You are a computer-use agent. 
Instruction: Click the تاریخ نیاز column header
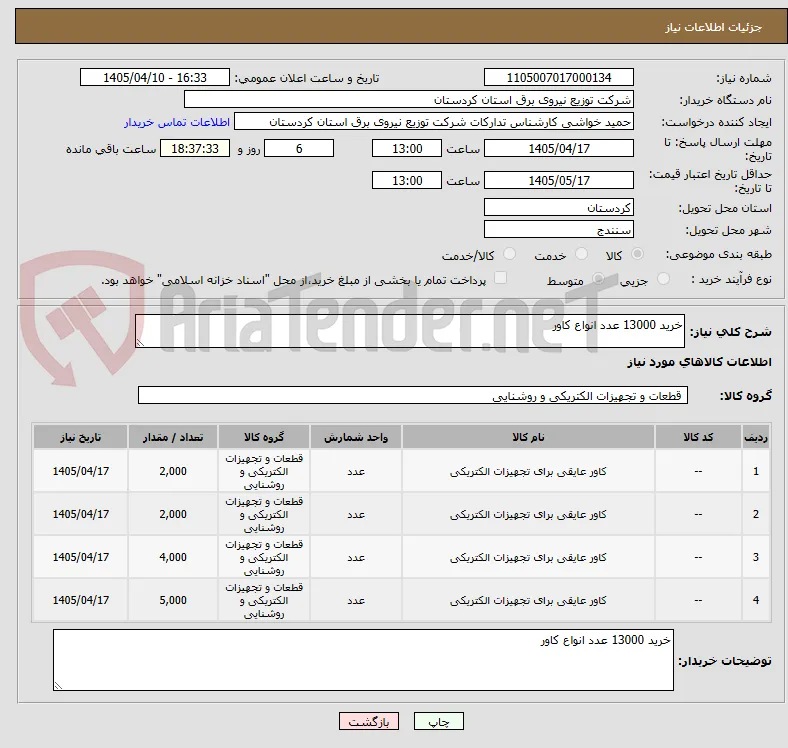coord(80,437)
